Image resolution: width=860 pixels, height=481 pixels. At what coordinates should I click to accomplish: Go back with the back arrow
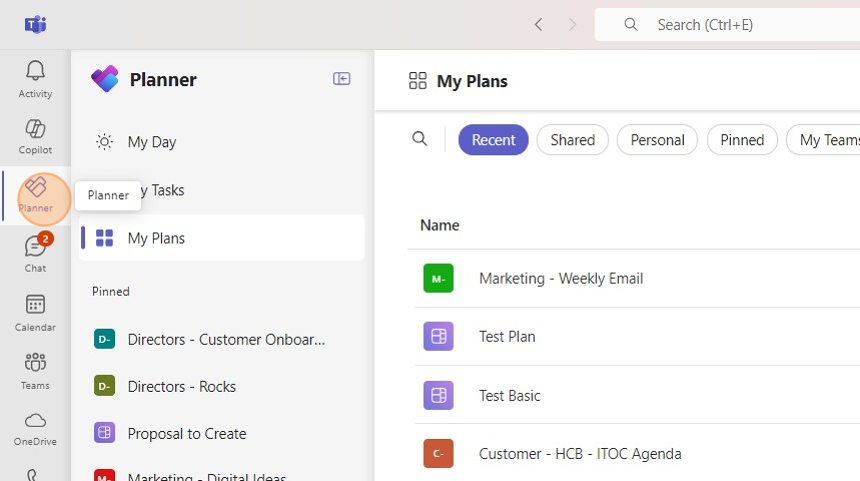pyautogui.click(x=539, y=24)
